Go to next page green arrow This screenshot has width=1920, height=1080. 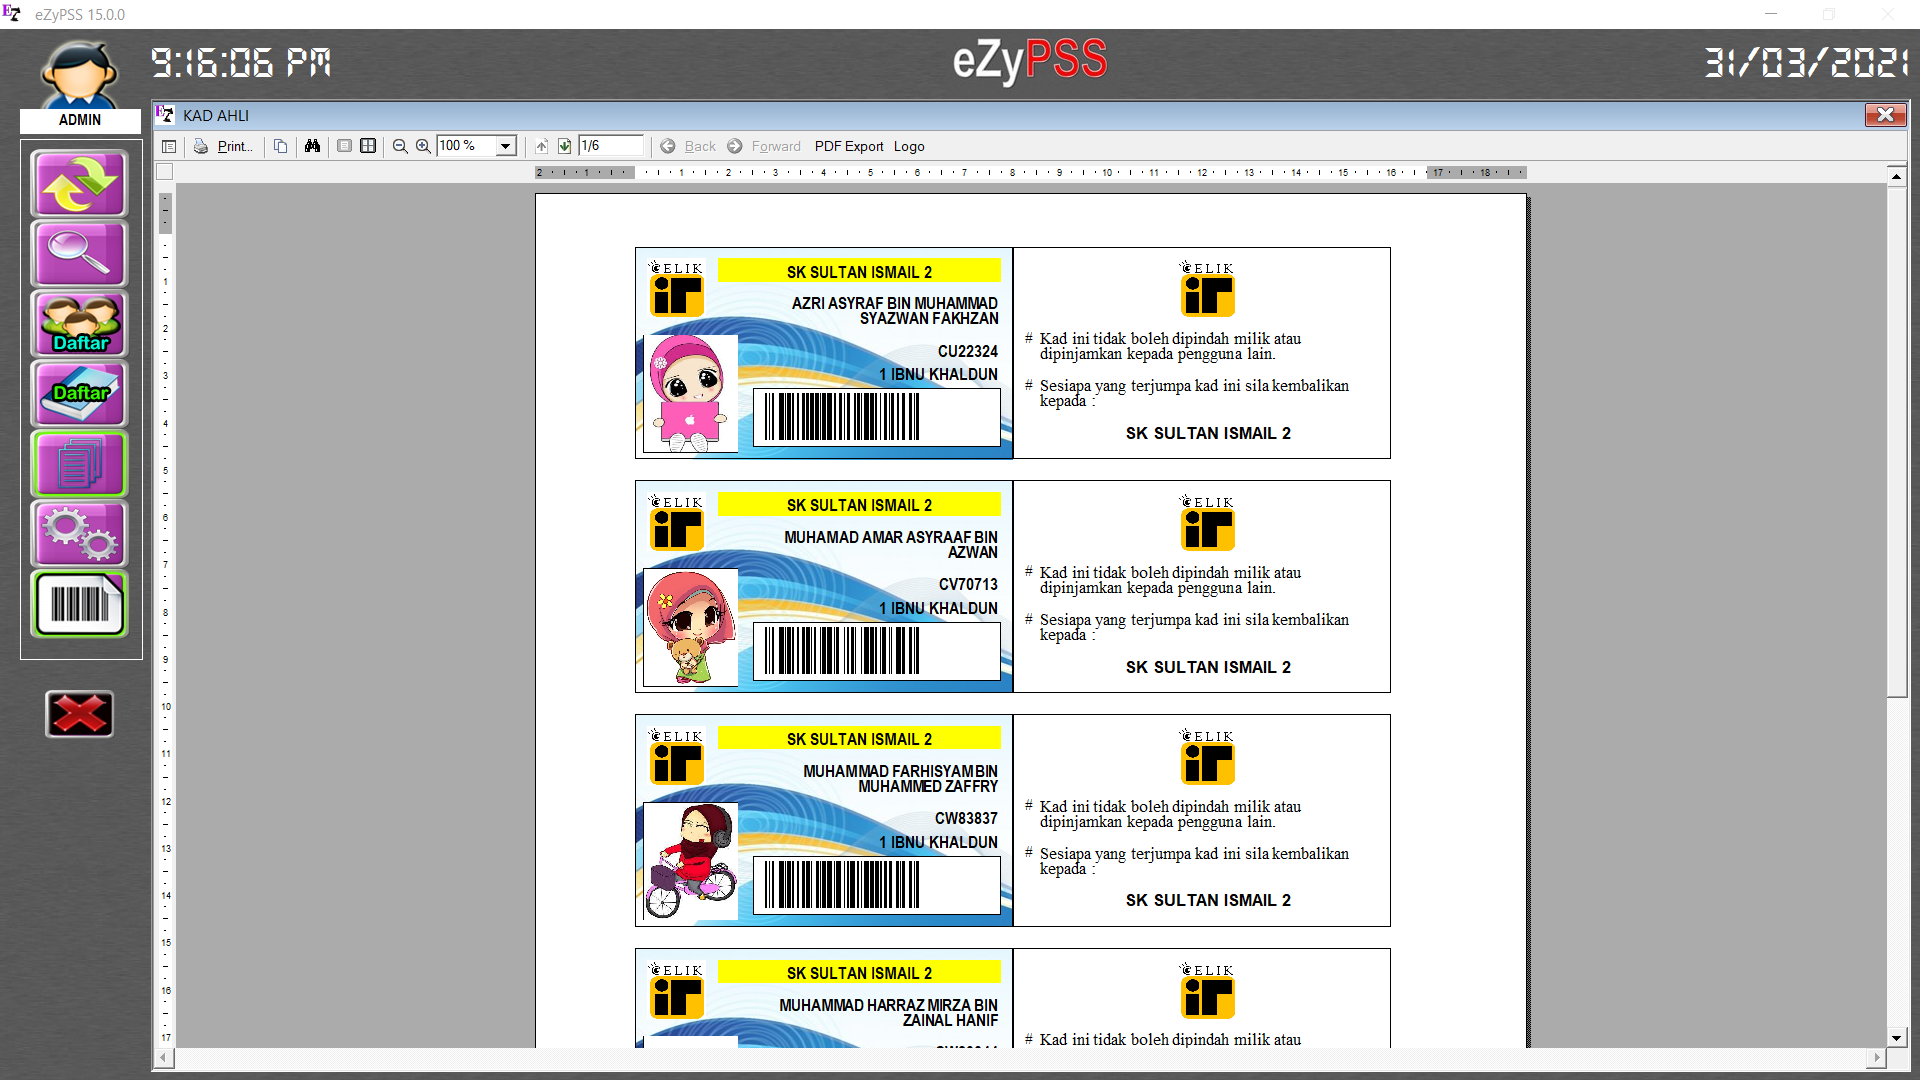[565, 146]
